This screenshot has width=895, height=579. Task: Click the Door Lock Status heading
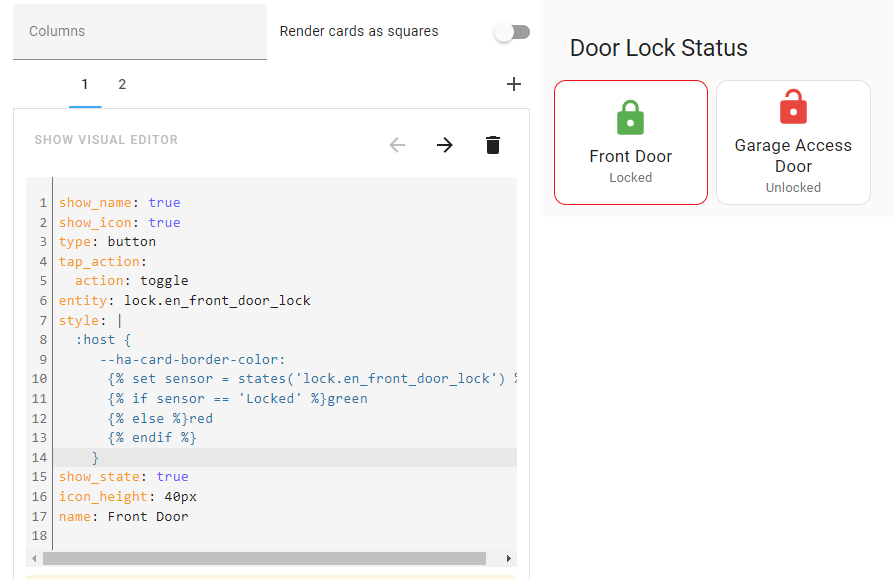pos(659,48)
